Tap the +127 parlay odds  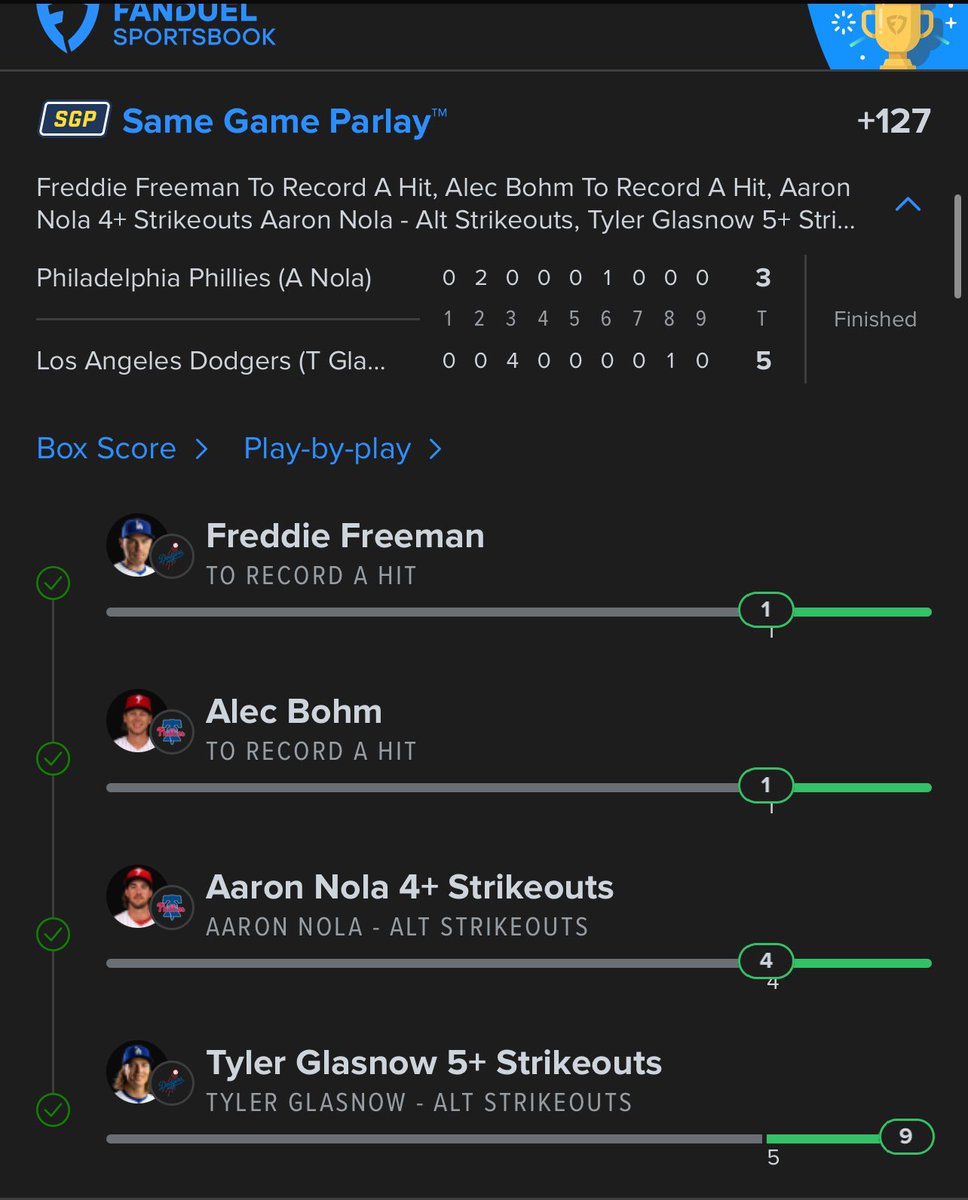tap(894, 122)
